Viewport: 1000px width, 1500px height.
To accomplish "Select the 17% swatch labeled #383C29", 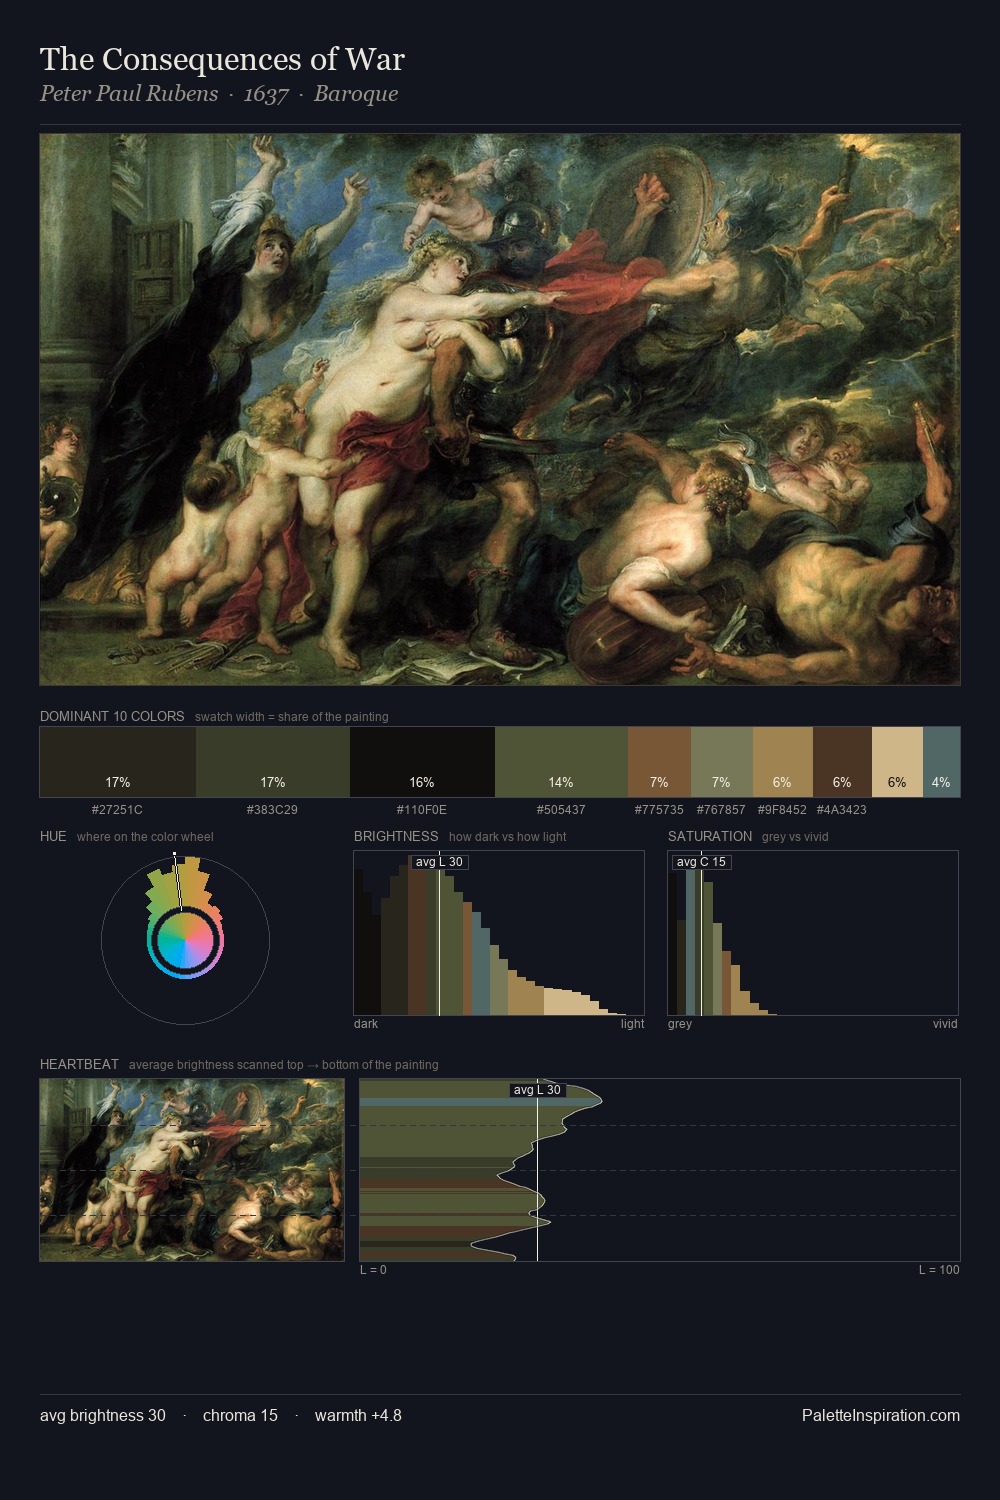I will click(273, 762).
